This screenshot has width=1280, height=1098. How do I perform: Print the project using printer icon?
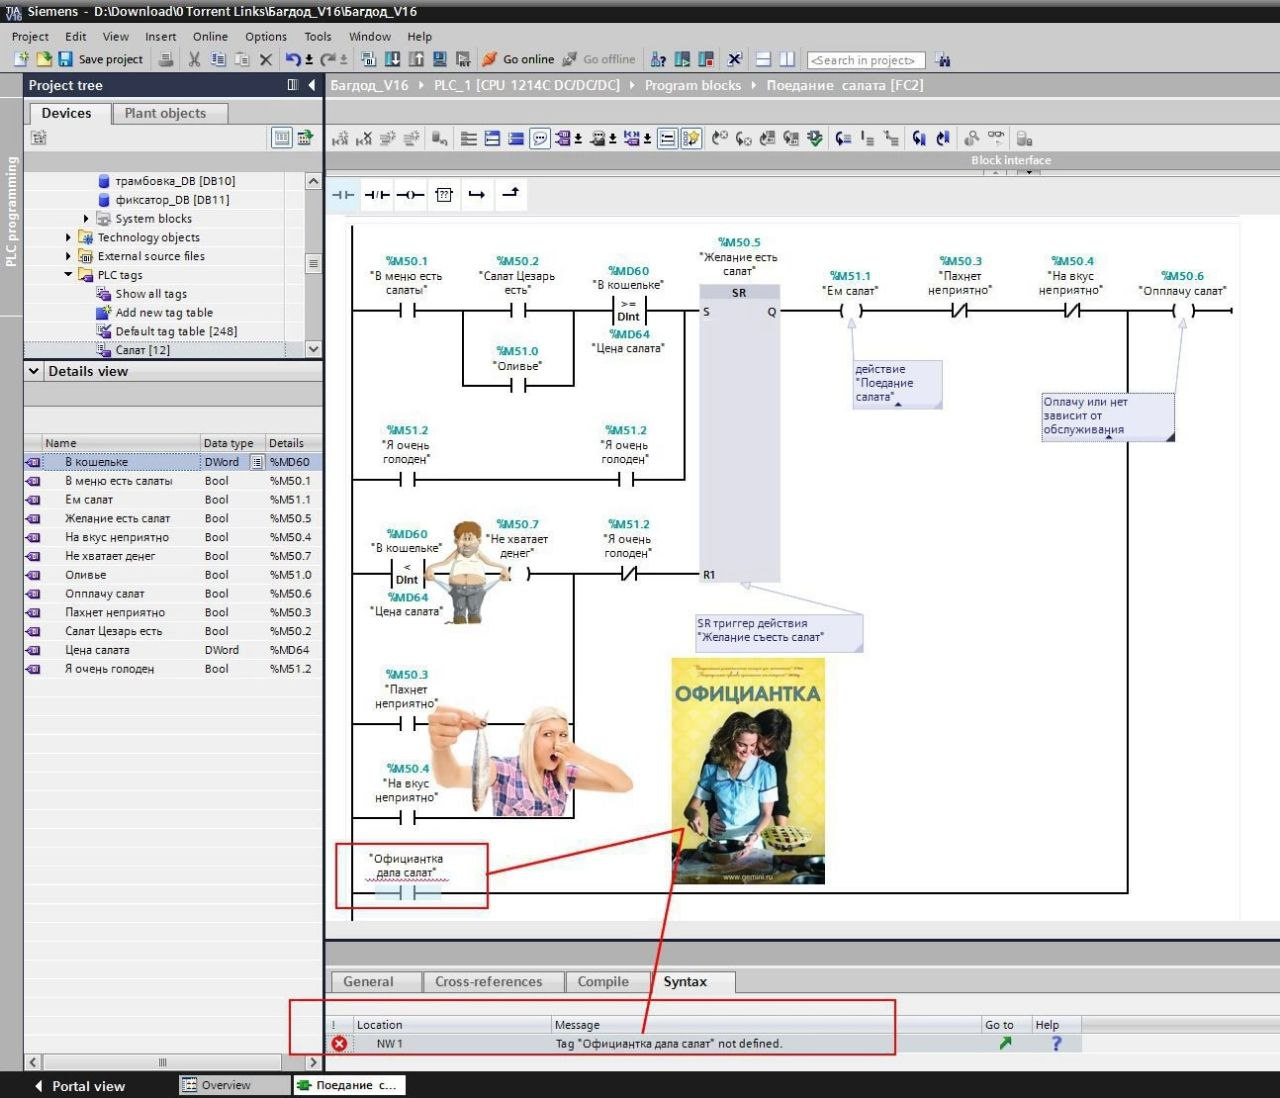point(166,60)
